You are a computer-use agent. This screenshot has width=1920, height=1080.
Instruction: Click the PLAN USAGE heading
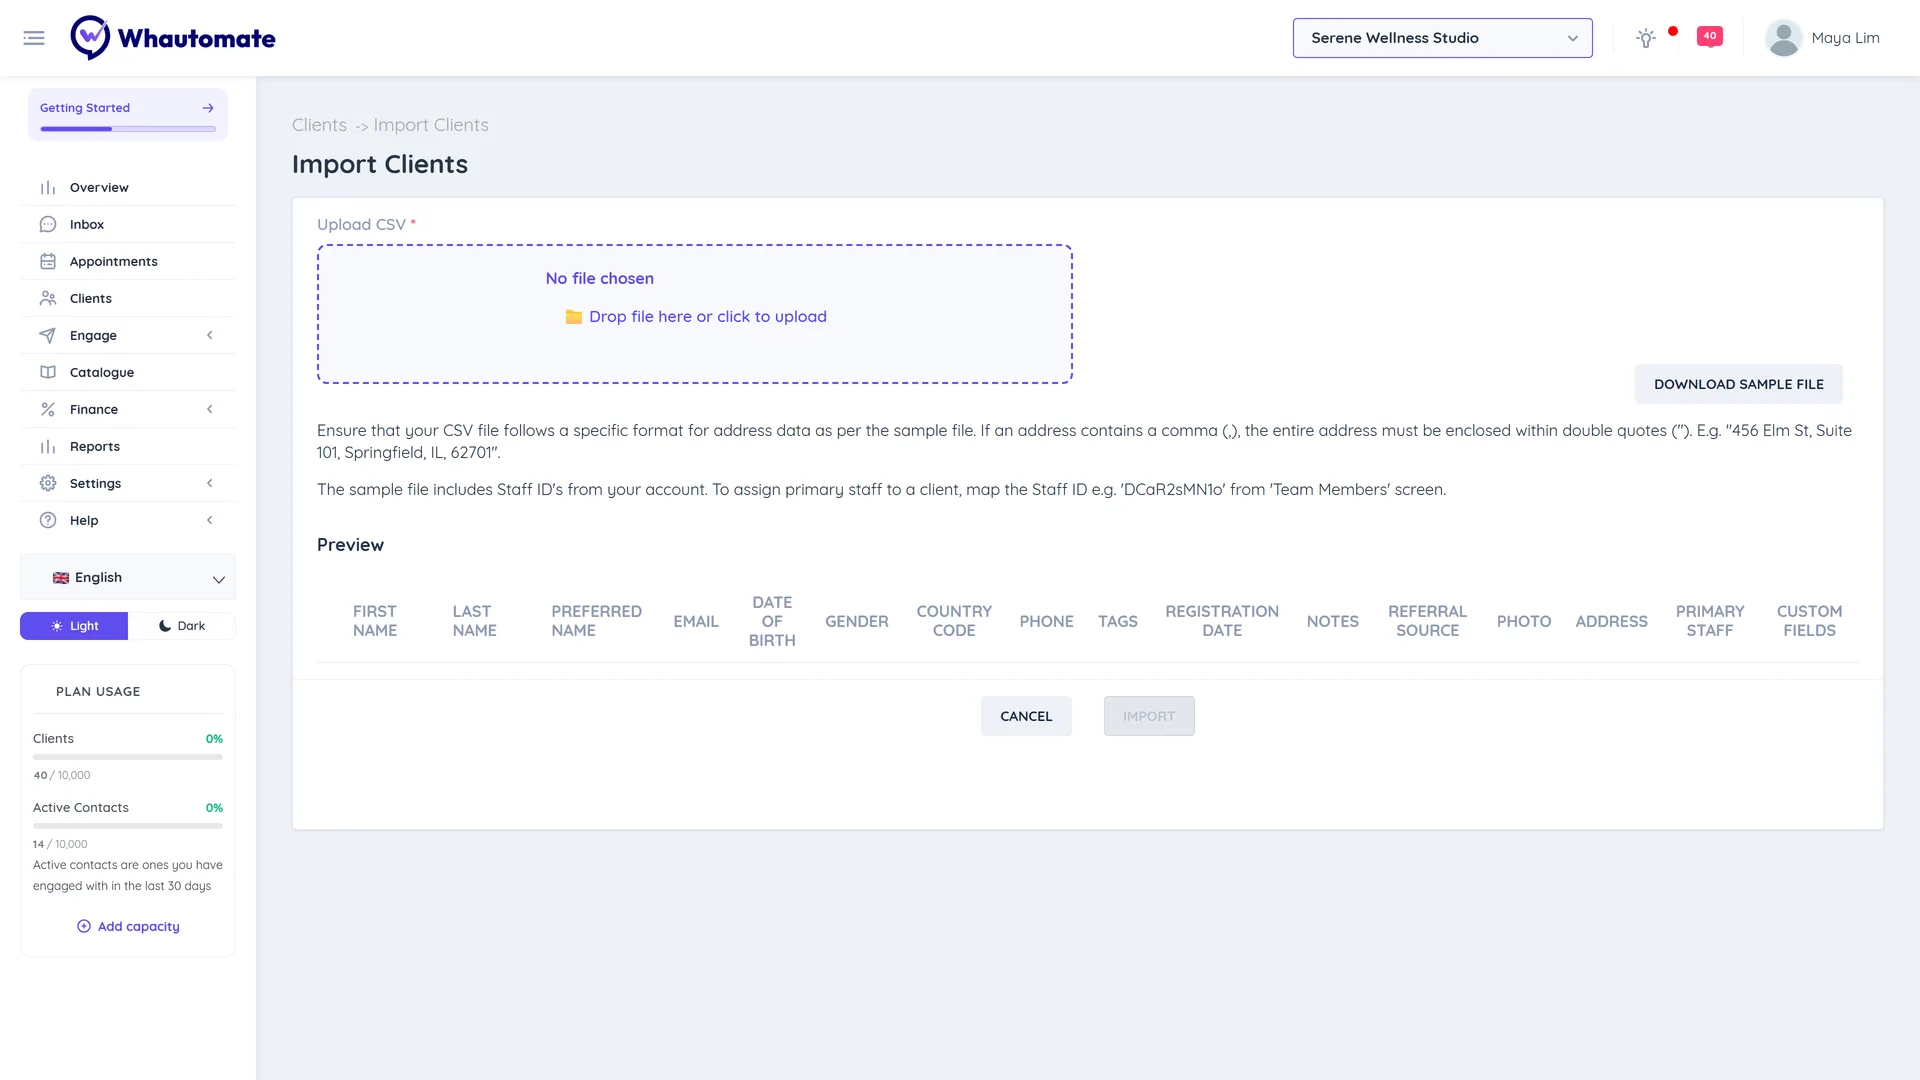(x=98, y=692)
